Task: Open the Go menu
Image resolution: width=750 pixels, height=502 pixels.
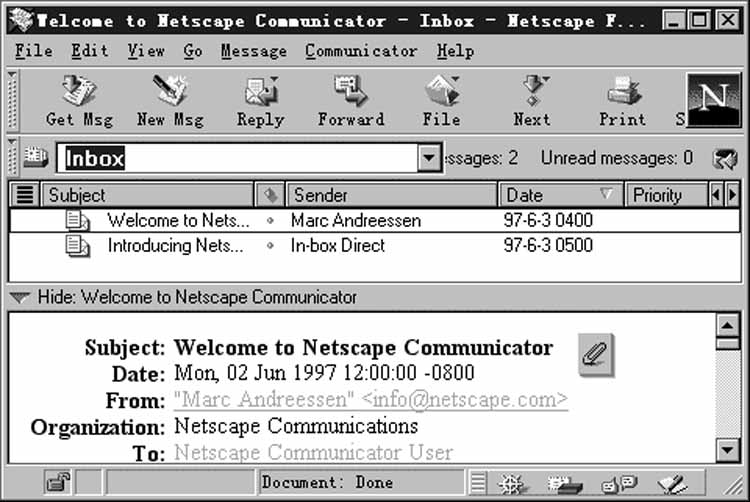Action: (x=193, y=51)
